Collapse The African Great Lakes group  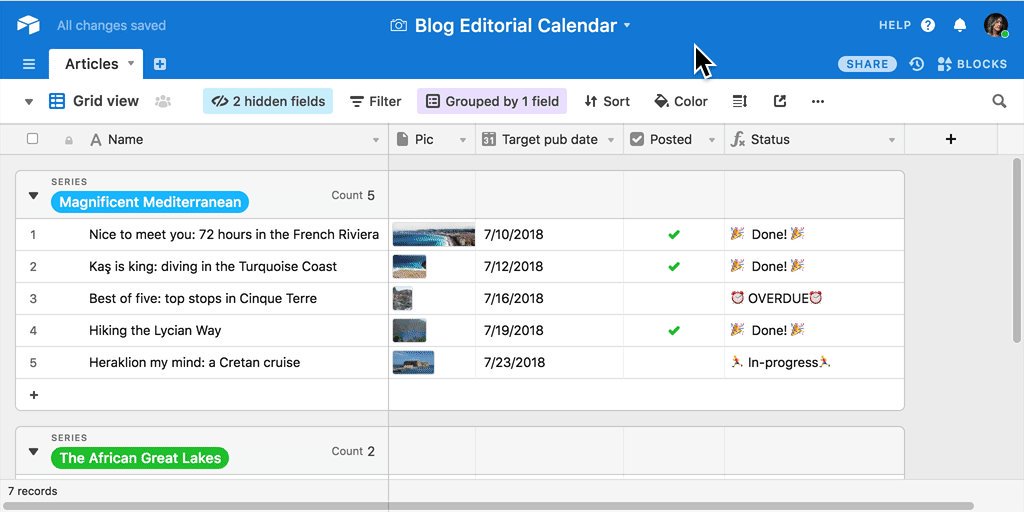33,452
